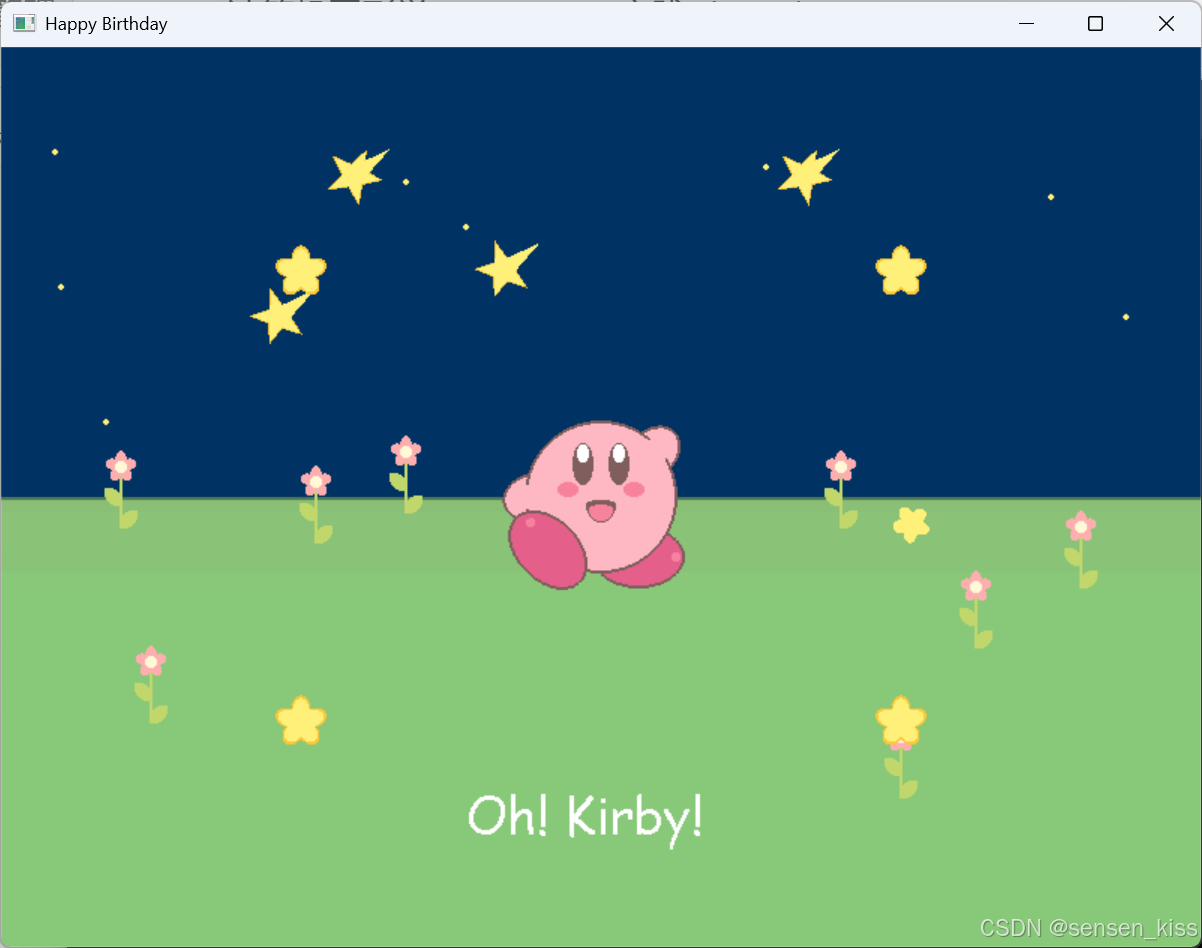Minimize the Happy Birthday window

[x=1026, y=24]
